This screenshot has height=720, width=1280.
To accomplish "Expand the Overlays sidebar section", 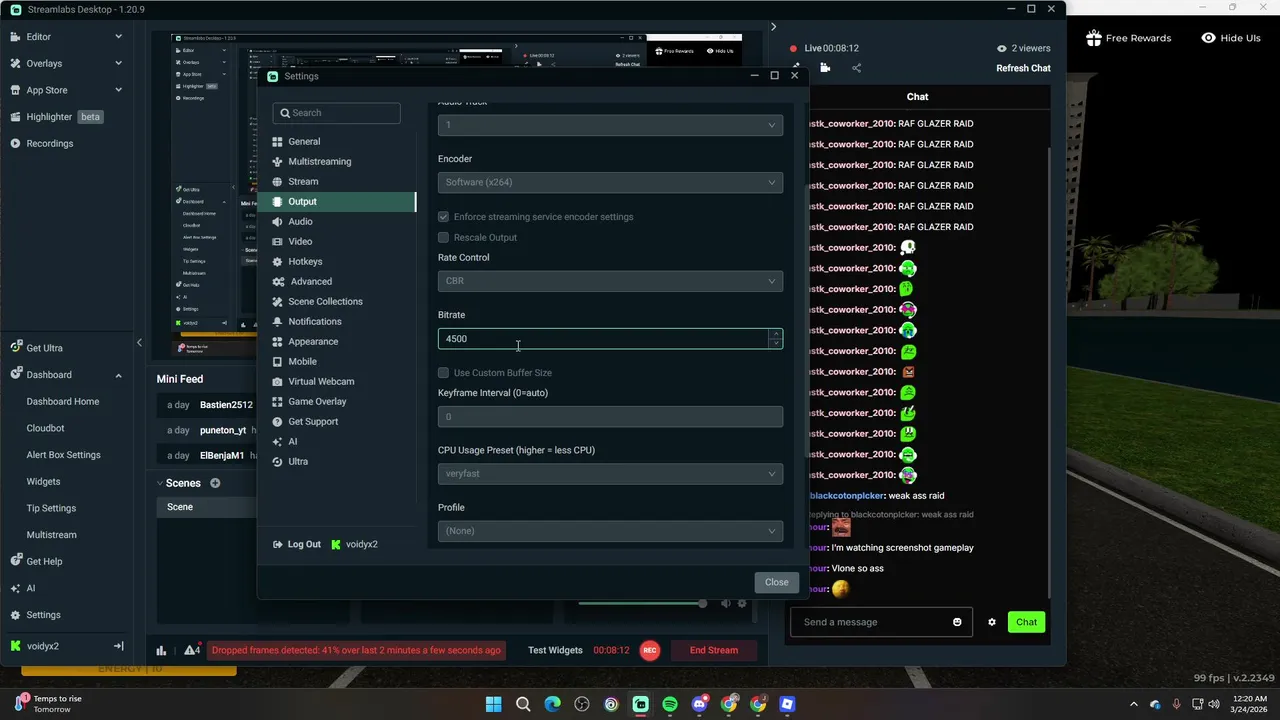I will (118, 63).
